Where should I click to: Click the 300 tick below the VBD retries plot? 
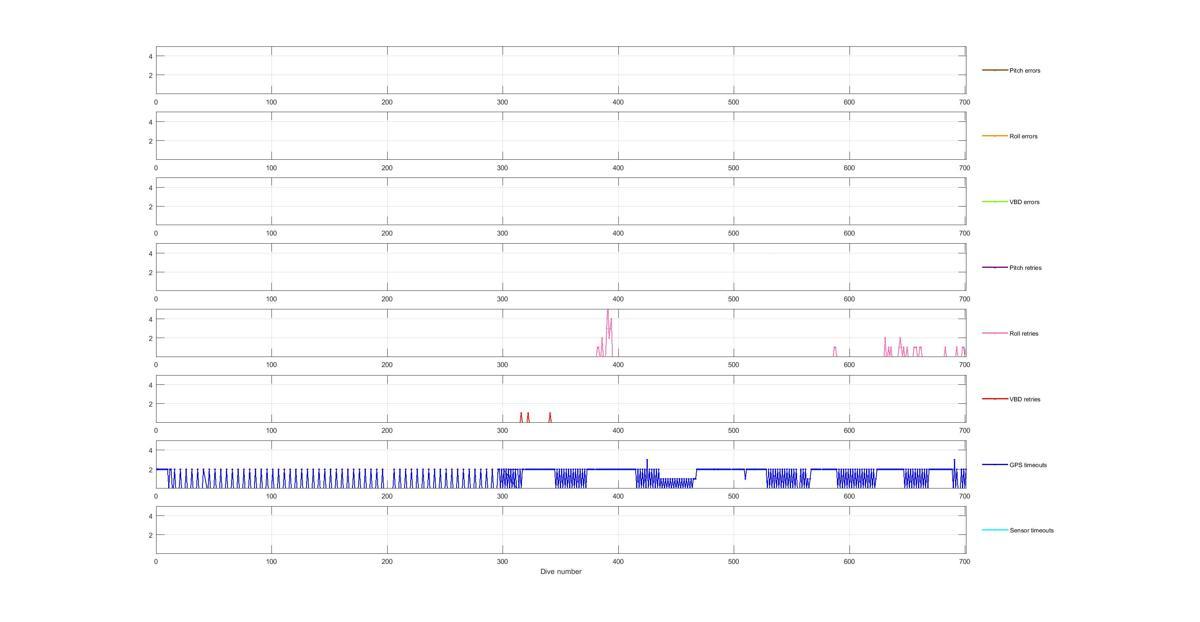tap(502, 431)
